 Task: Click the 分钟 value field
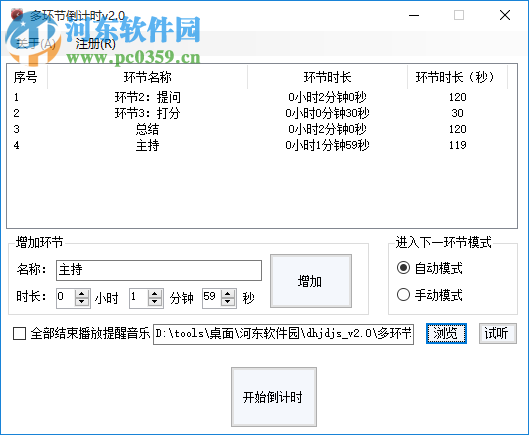pos(139,298)
